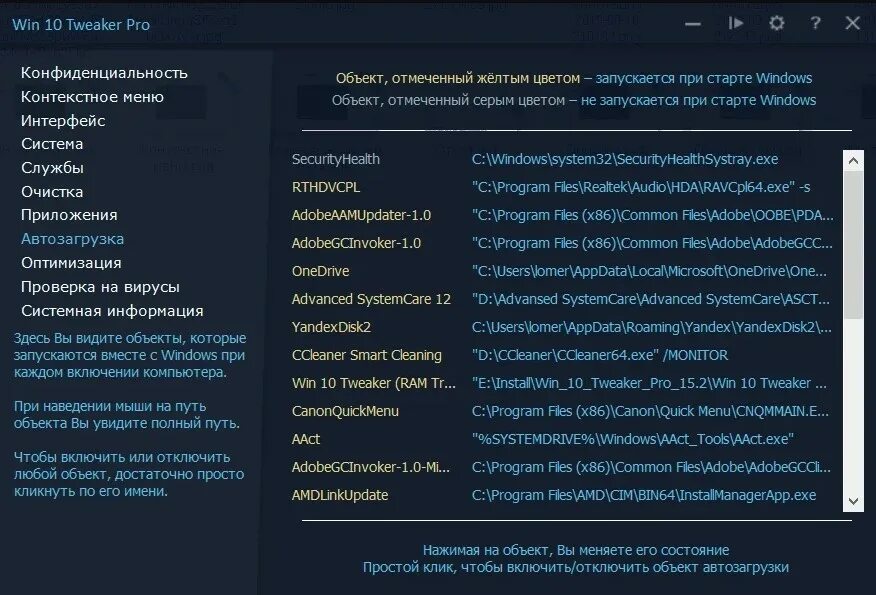Open the Контекстное меню section
The width and height of the screenshot is (876, 595).
point(92,97)
